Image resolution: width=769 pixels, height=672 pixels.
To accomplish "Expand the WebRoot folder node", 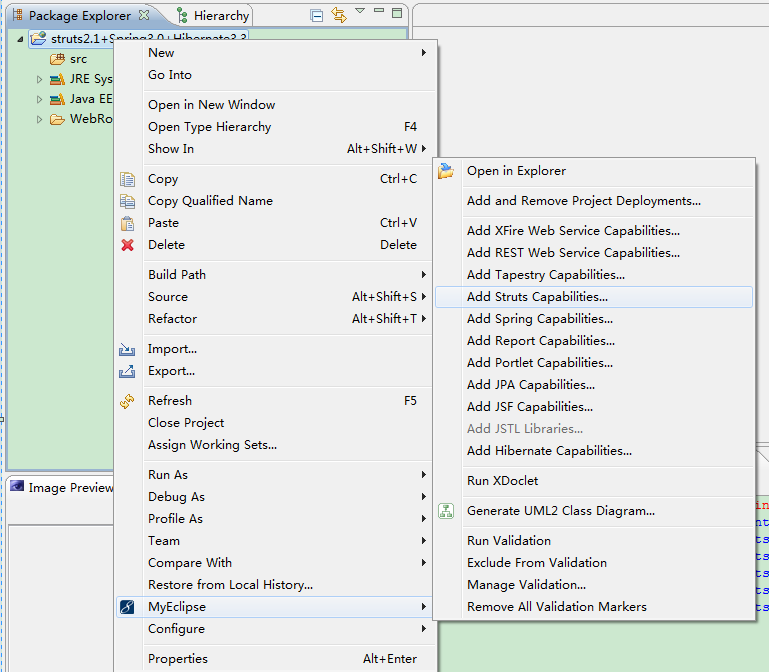I will [39, 119].
